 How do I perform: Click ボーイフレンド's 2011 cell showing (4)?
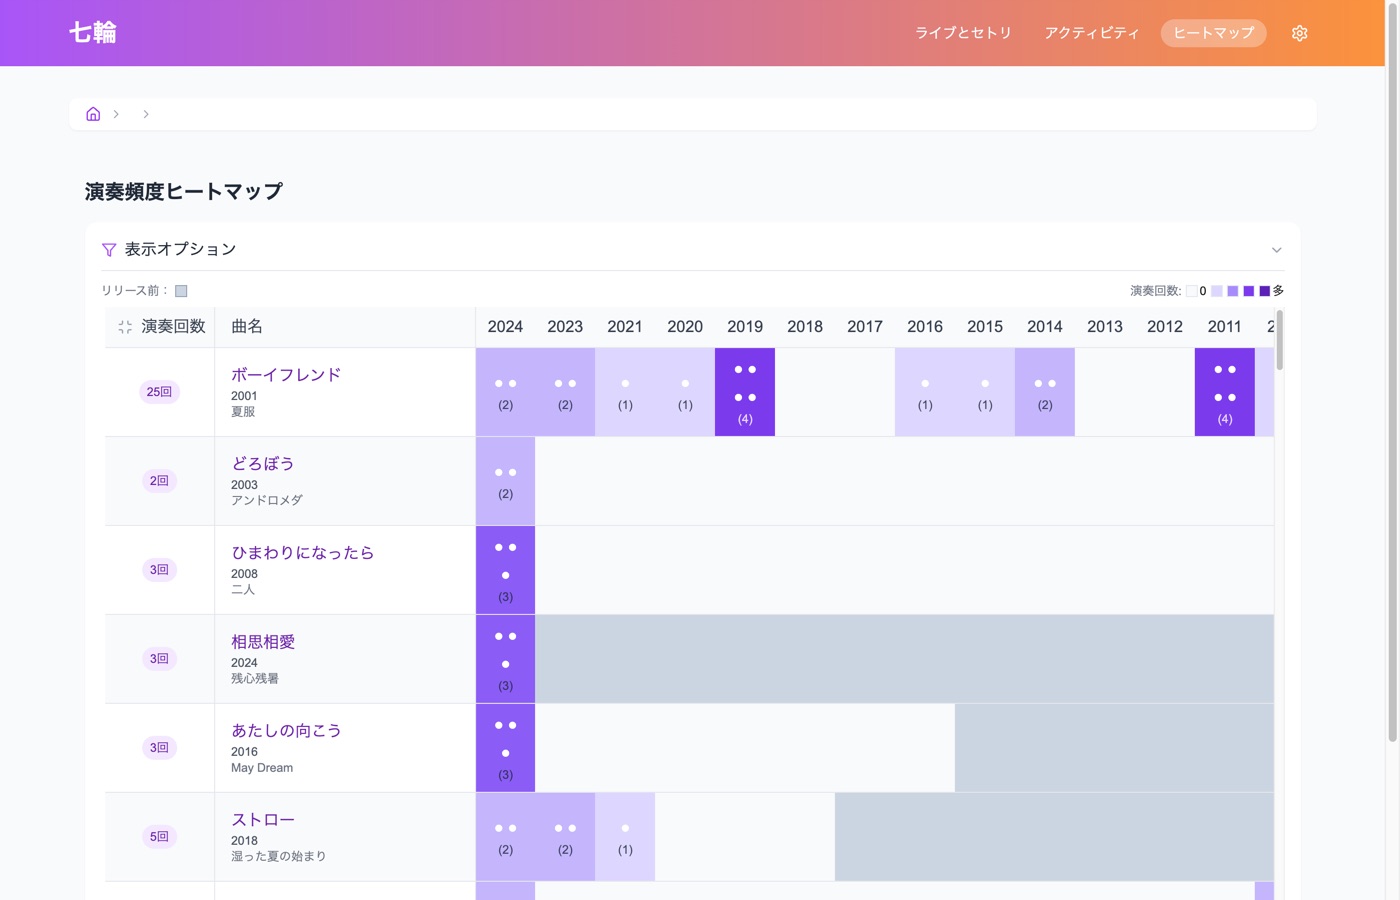(x=1225, y=392)
